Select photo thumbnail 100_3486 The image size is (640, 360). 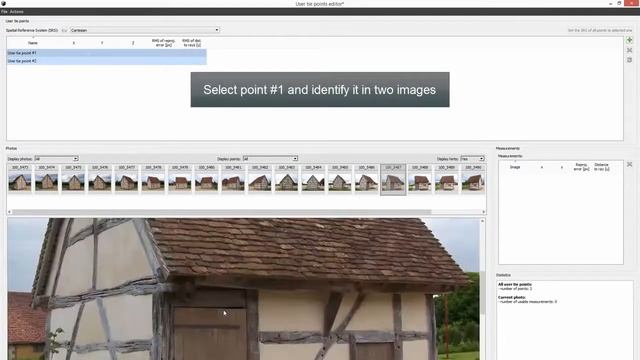[x=367, y=179]
